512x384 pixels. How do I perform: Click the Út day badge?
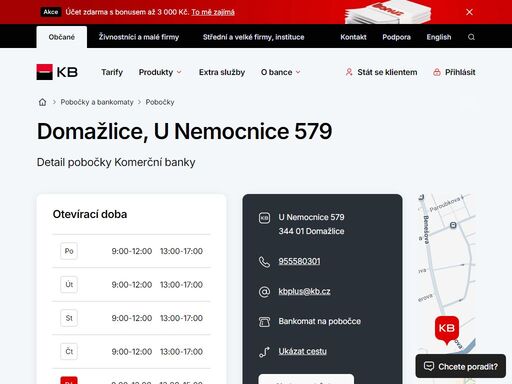coord(69,285)
